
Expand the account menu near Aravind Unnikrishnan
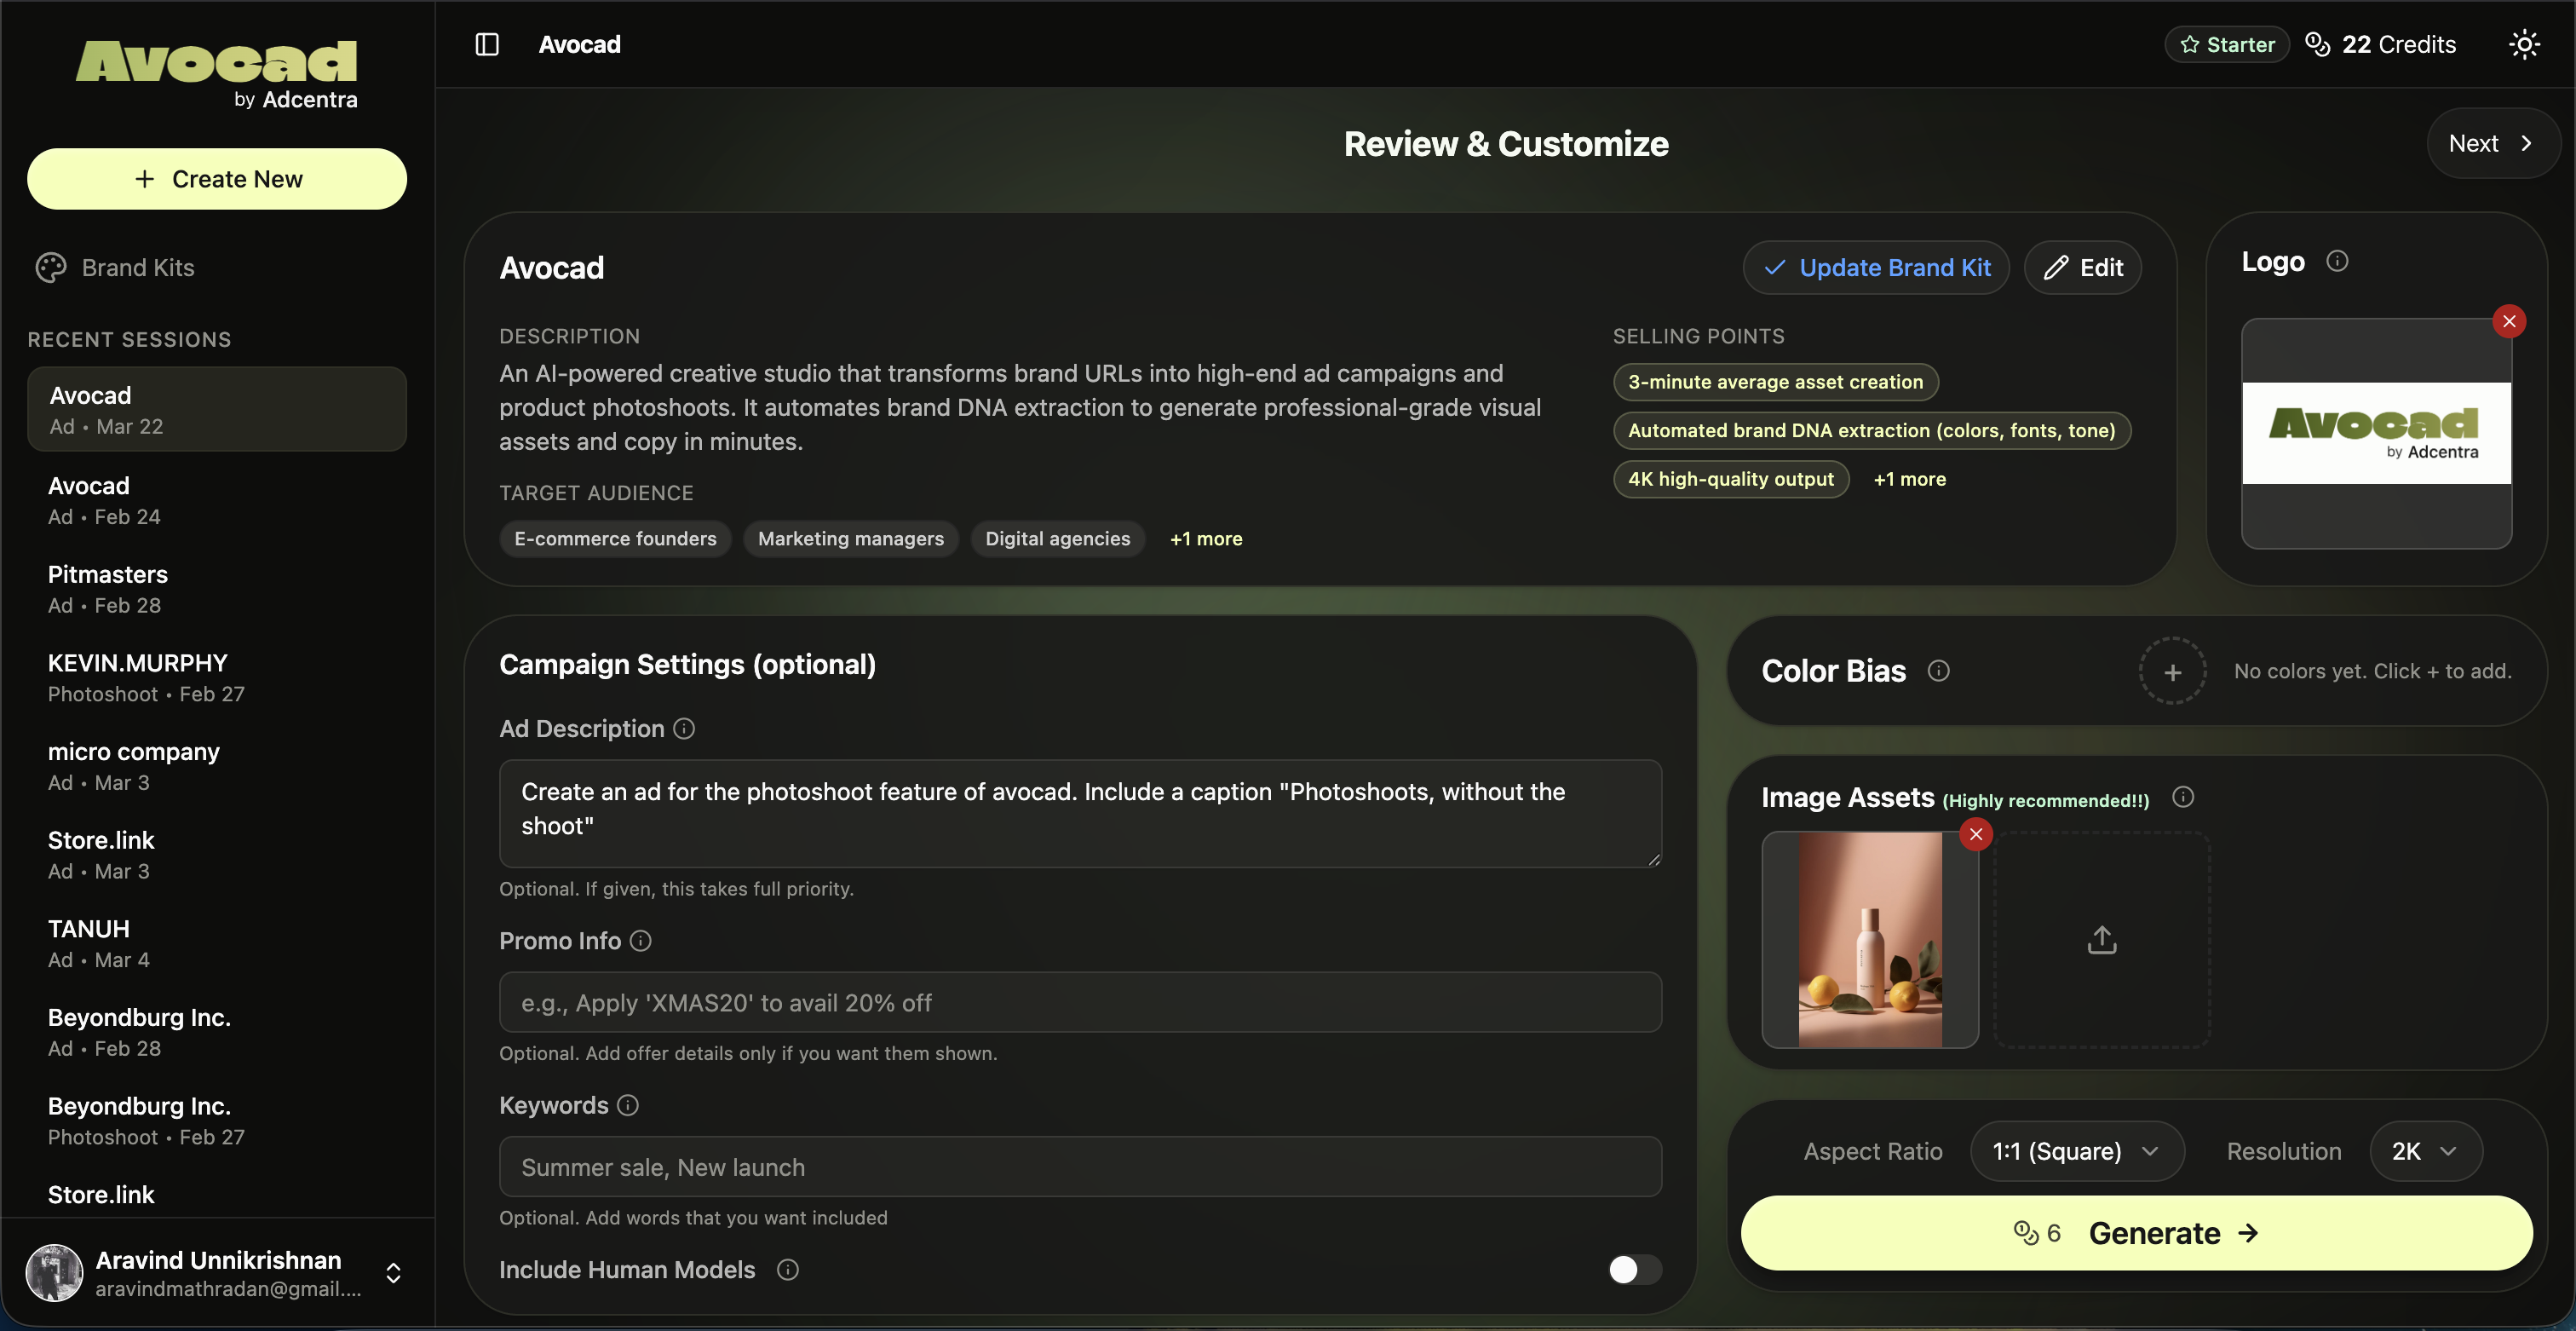point(392,1272)
